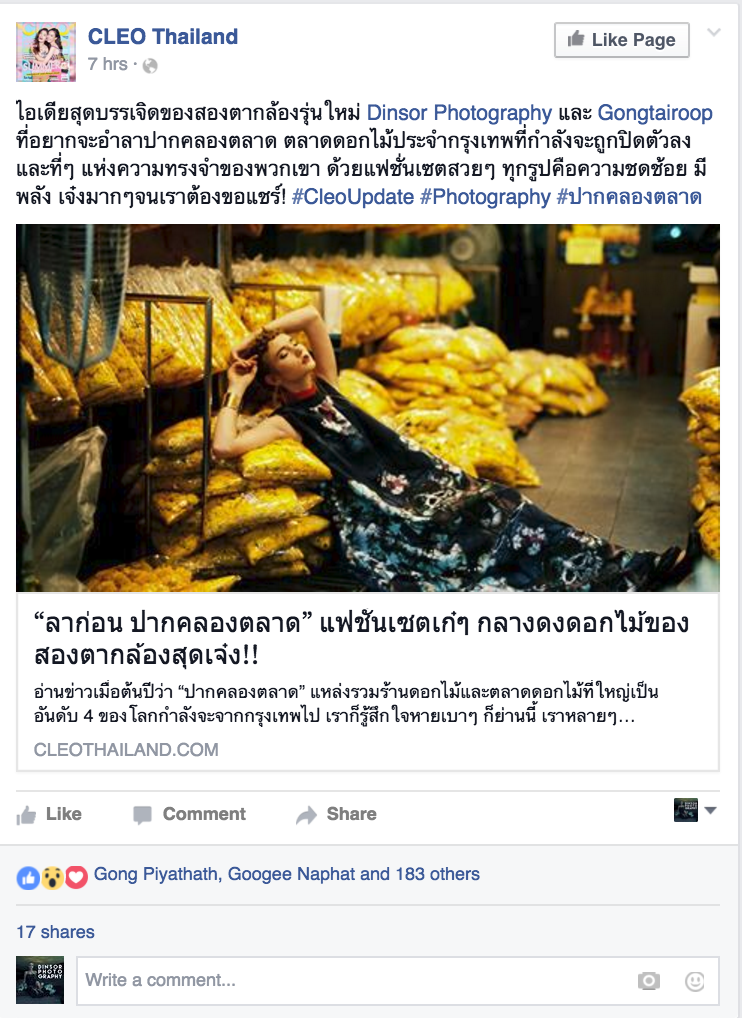
Task: Click the blue Like reaction icon
Action: tap(28, 878)
